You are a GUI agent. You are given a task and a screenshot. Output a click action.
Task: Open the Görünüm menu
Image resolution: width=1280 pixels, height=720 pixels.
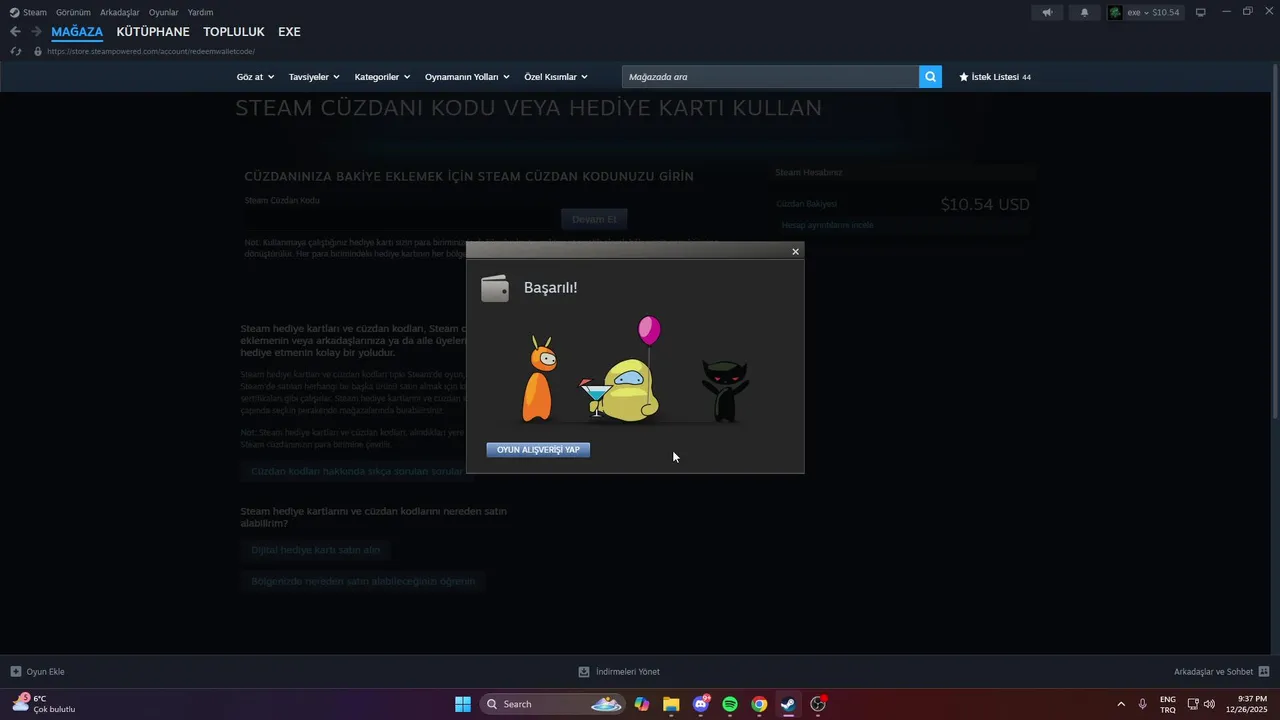[x=73, y=12]
